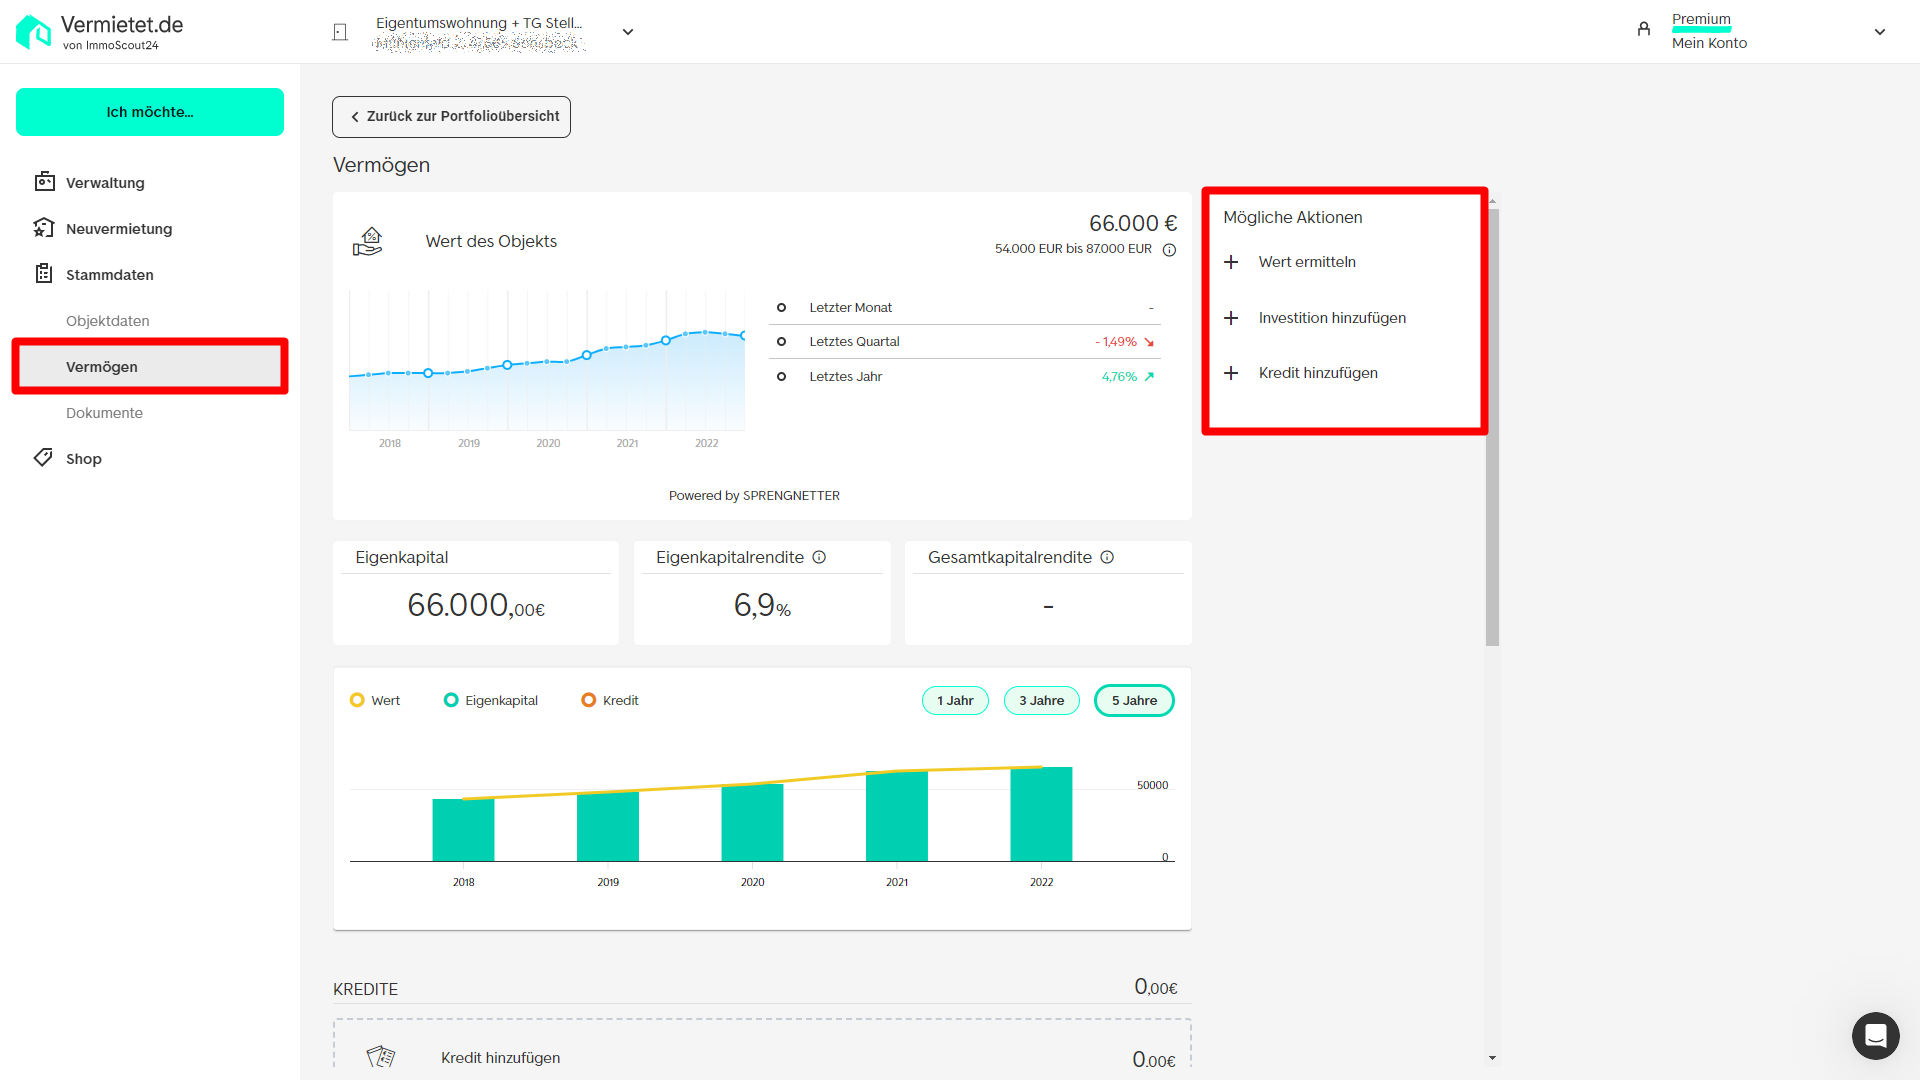Open the Shop sidebar entry
Image resolution: width=1920 pixels, height=1080 pixels.
click(x=84, y=459)
